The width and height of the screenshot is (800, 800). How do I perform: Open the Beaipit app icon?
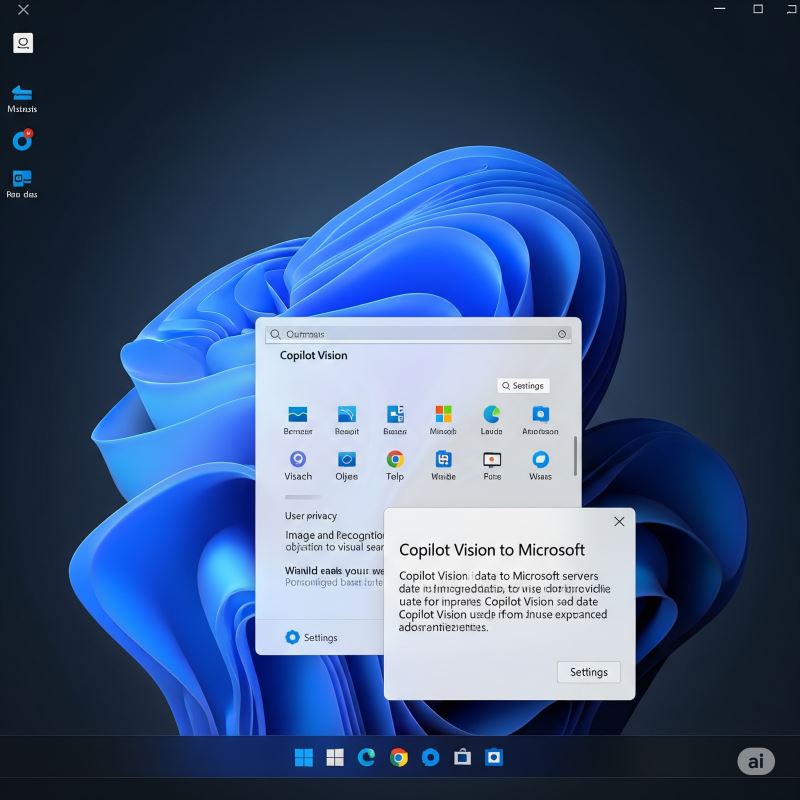coord(346,414)
